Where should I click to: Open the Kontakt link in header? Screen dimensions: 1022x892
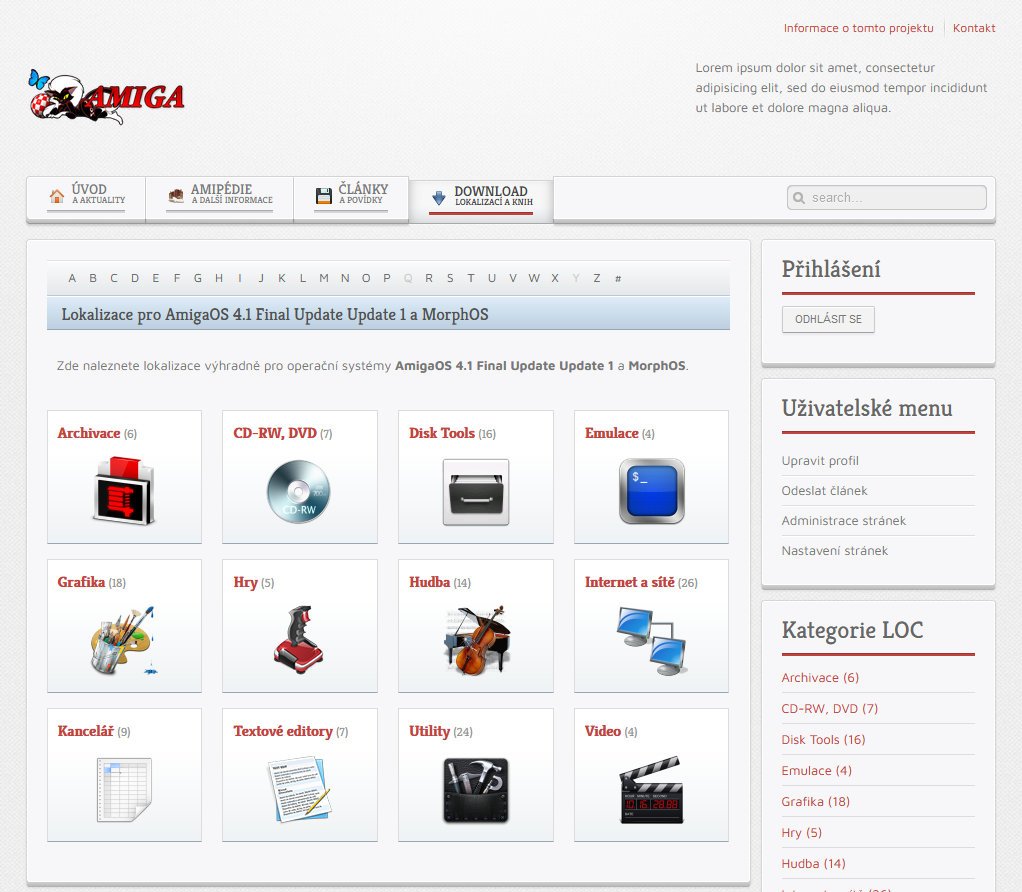click(x=973, y=28)
